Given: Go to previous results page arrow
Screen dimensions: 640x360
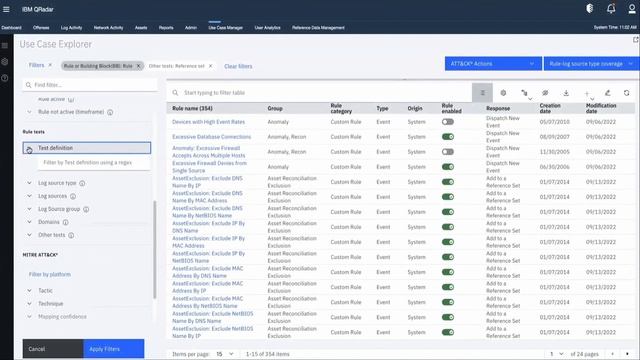Looking at the screenshot, I should 612,354.
